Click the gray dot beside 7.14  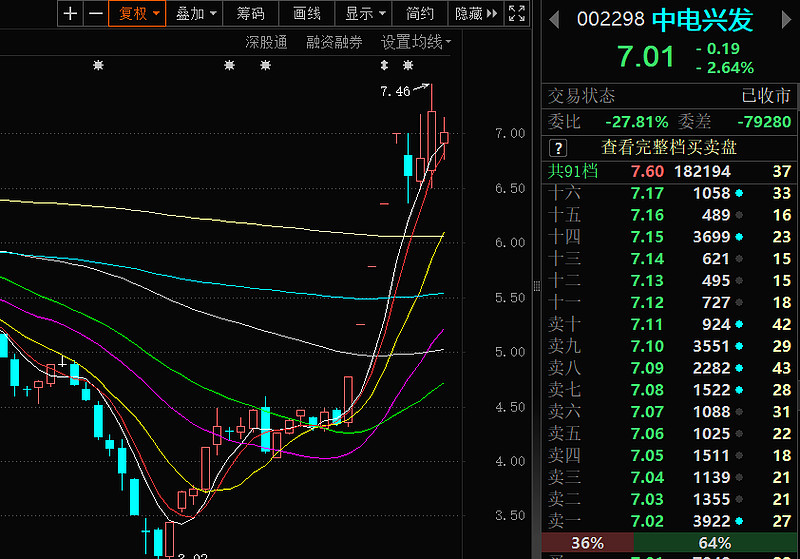(739, 259)
